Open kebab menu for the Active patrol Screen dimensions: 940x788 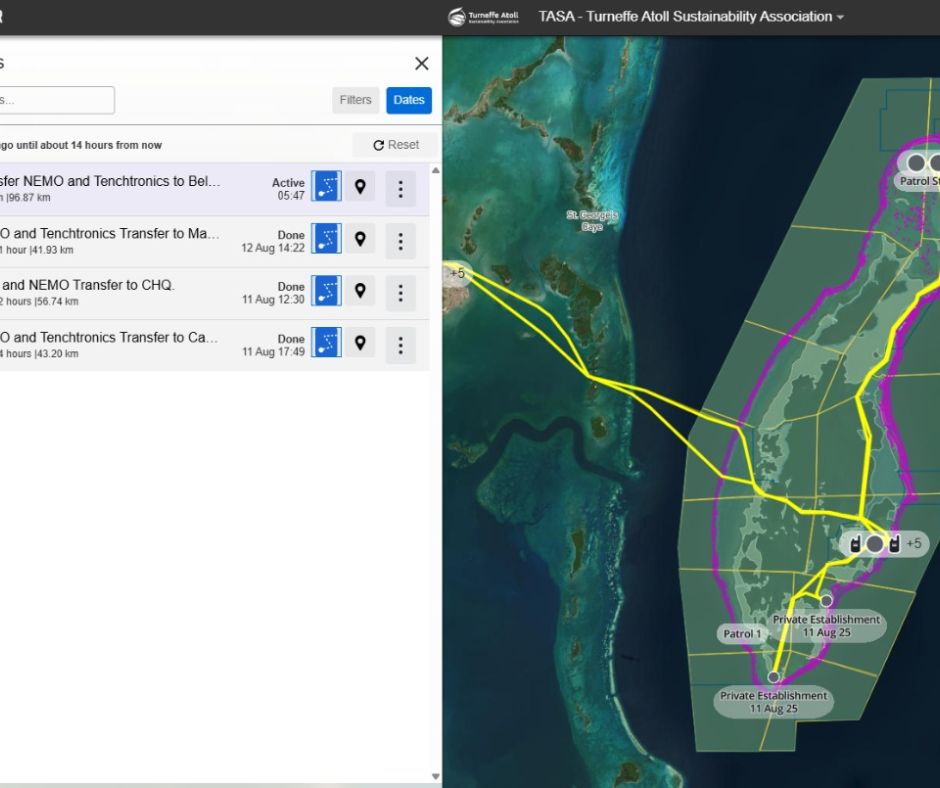coord(400,188)
